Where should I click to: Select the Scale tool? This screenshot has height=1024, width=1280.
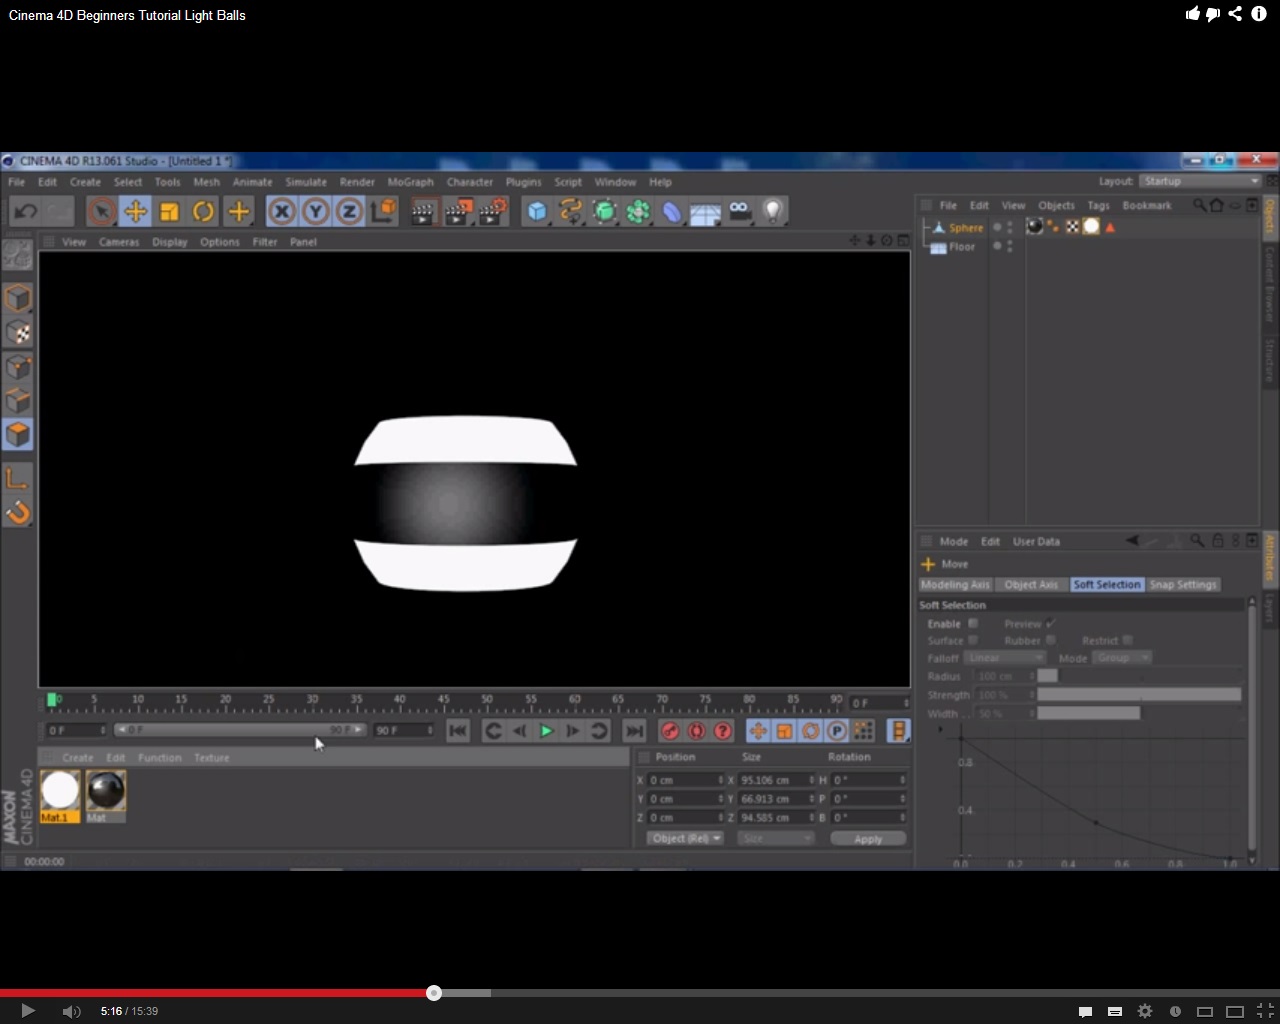pos(169,211)
